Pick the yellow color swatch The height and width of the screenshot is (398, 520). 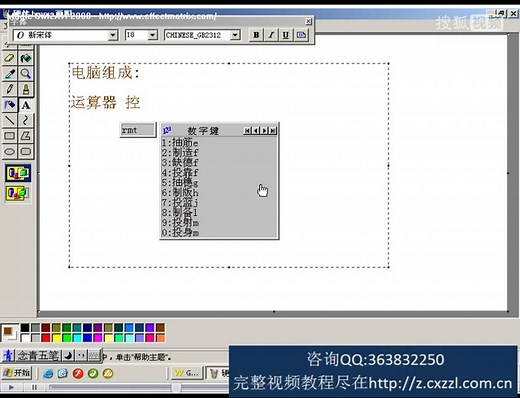coord(56,338)
